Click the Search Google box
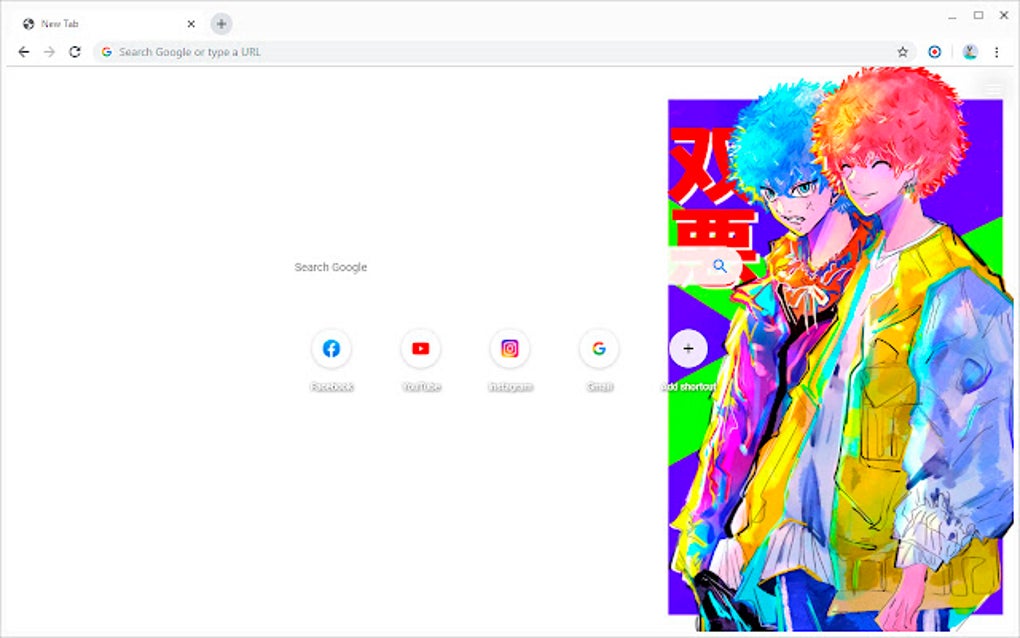The height and width of the screenshot is (638, 1020). pos(511,267)
